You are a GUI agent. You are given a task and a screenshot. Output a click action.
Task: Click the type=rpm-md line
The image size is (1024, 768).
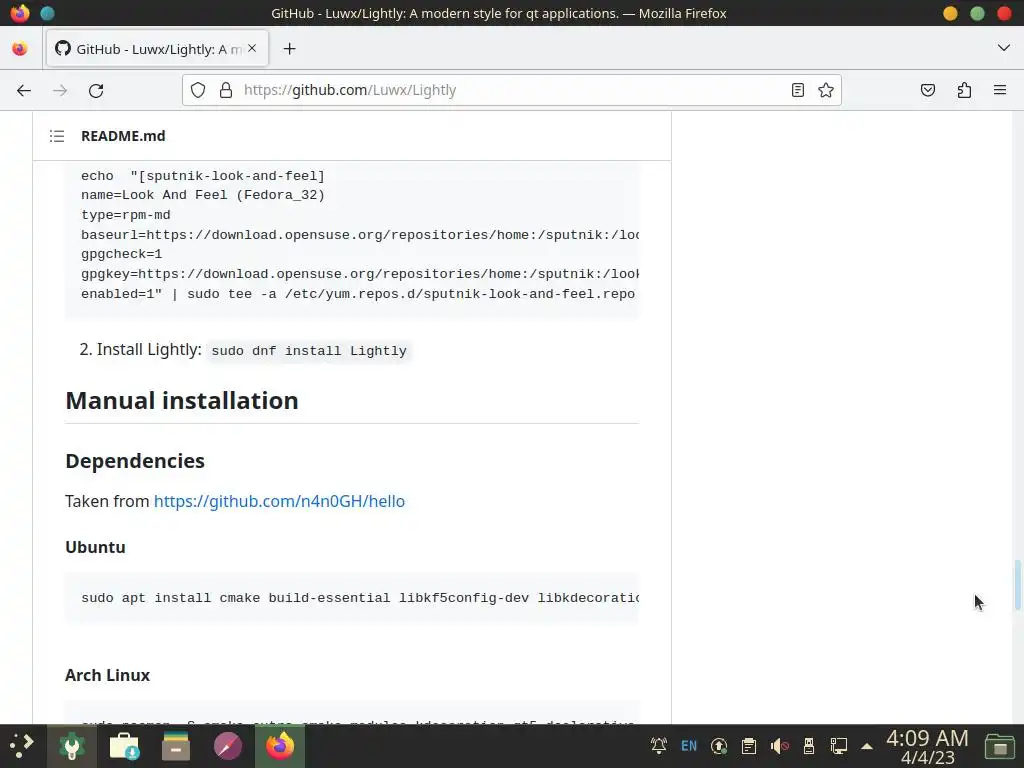(x=125, y=215)
